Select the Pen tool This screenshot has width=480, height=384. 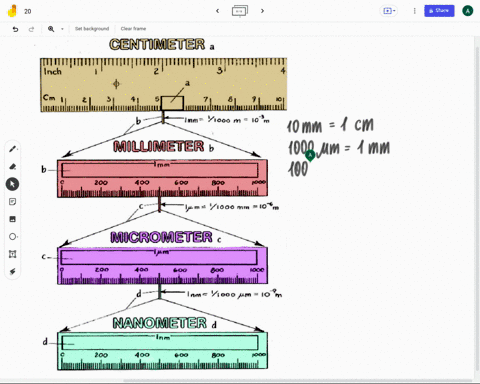tap(12, 149)
